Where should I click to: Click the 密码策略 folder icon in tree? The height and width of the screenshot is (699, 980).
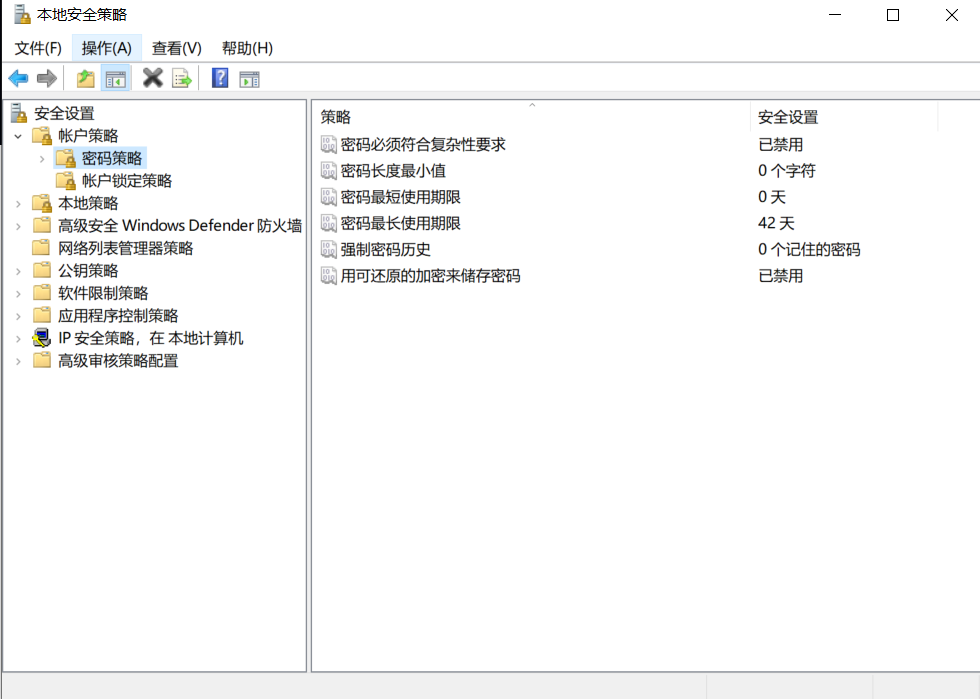[x=66, y=158]
